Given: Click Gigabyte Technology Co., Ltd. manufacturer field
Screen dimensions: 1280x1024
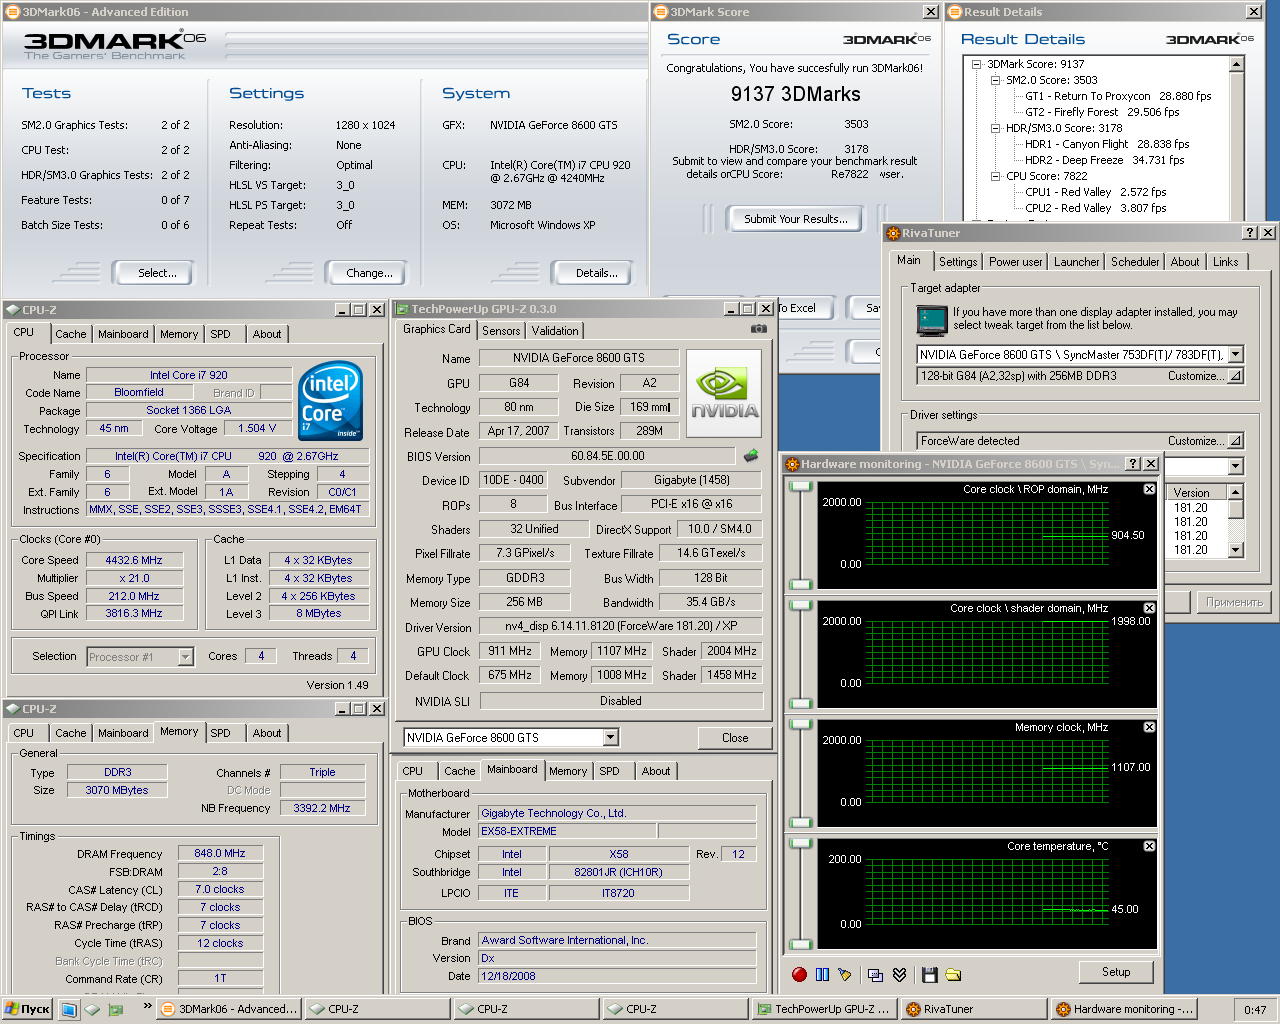Looking at the screenshot, I should point(617,814).
